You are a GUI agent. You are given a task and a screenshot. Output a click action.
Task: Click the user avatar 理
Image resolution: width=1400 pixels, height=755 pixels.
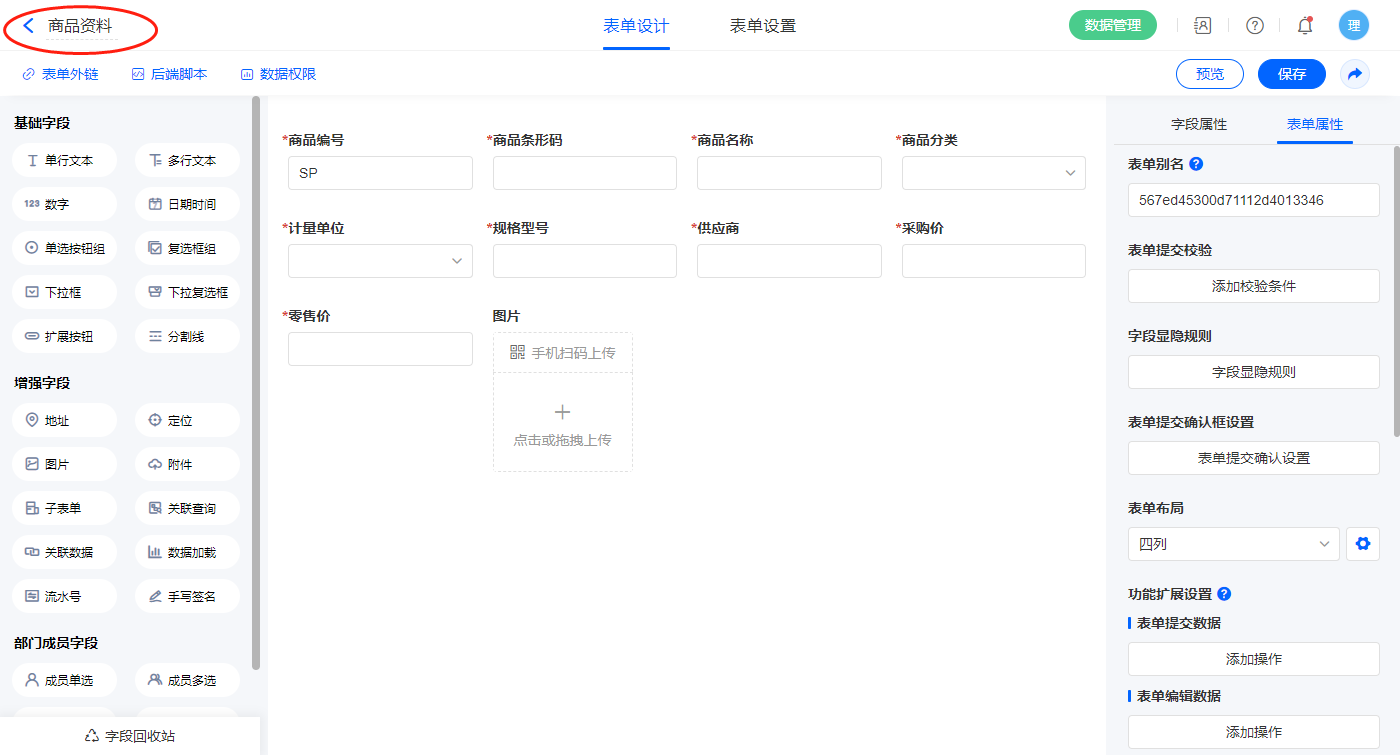[1354, 26]
